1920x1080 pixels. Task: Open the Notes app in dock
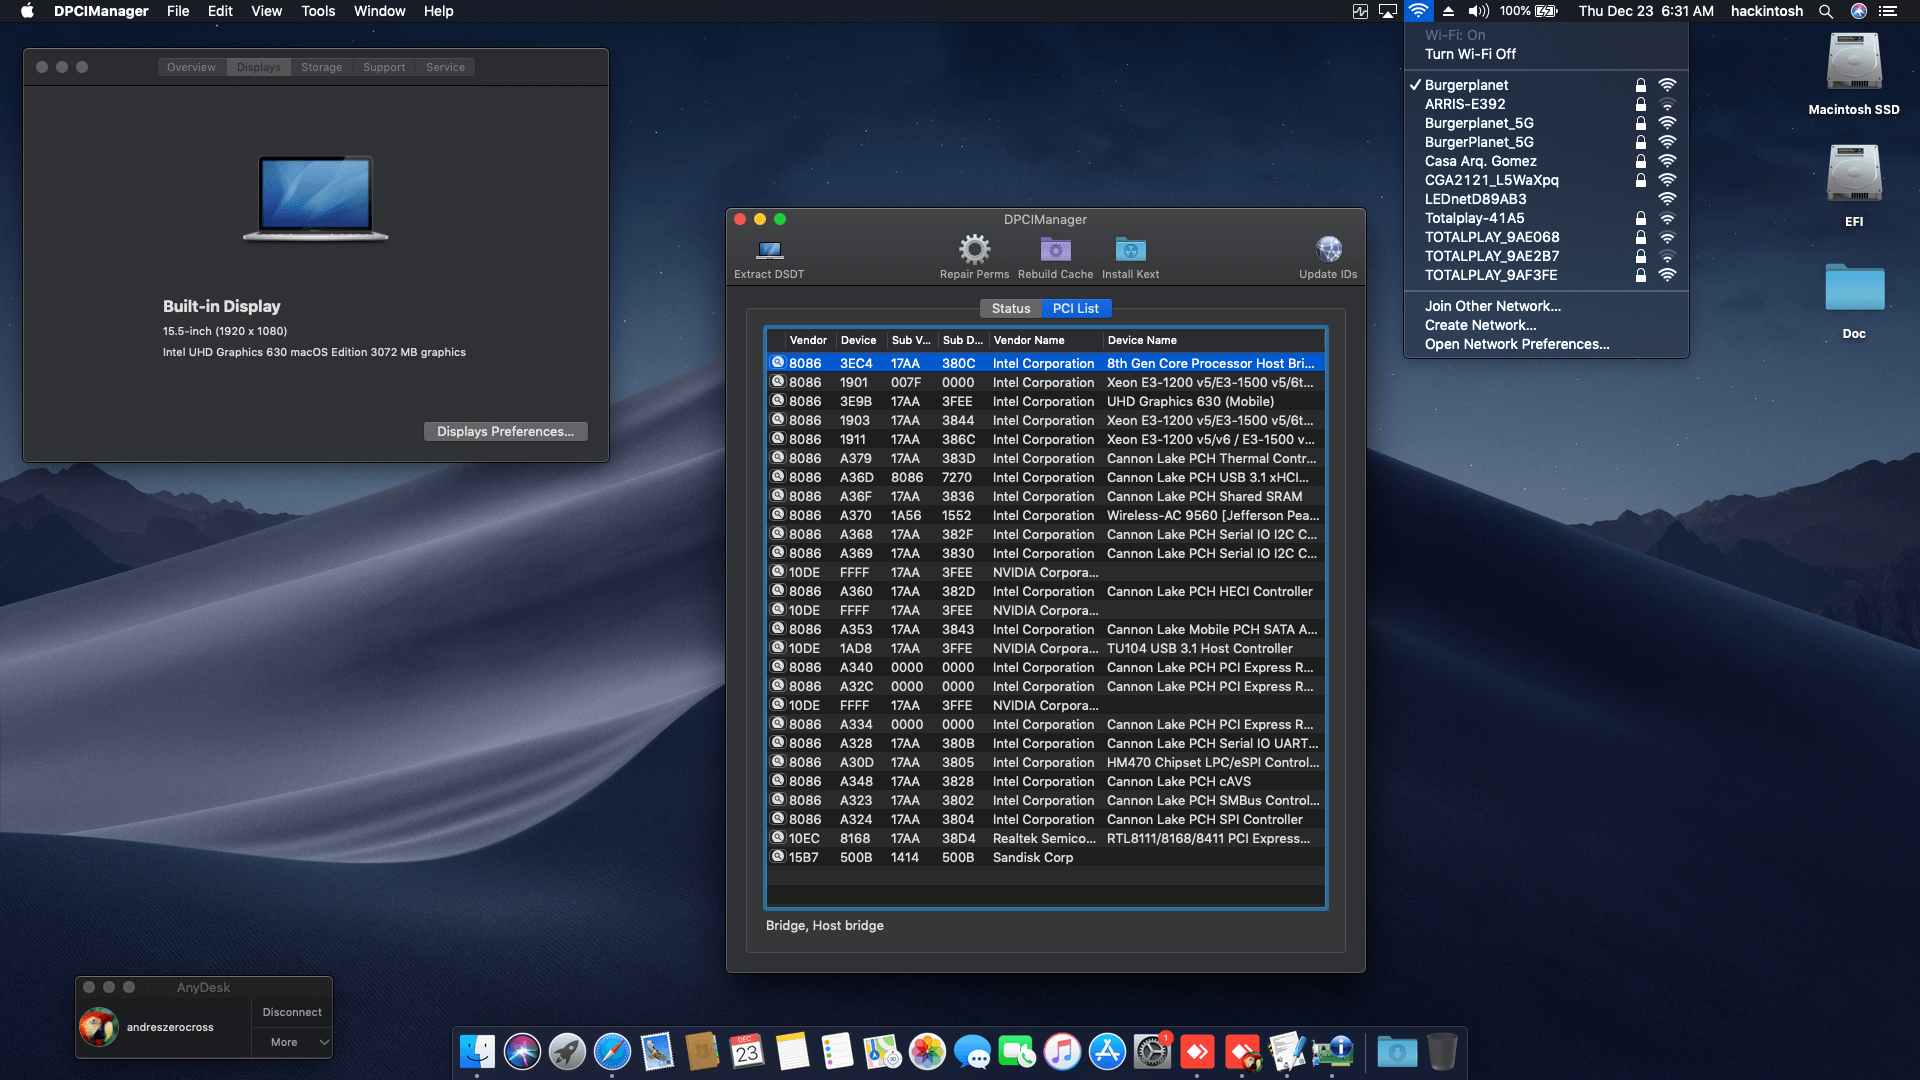tap(792, 1051)
